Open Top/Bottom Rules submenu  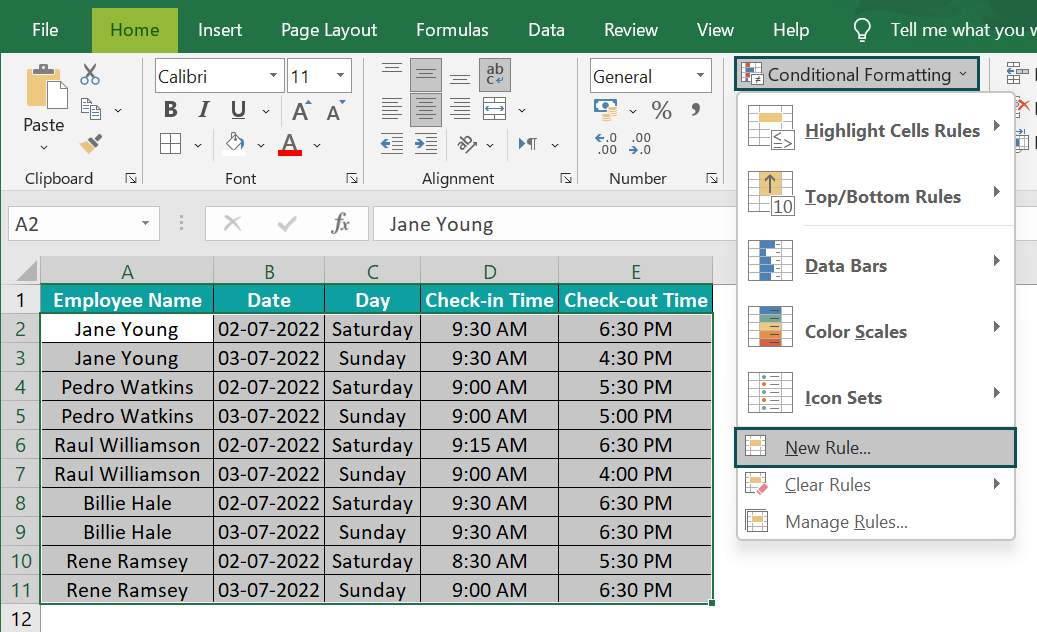(x=875, y=195)
